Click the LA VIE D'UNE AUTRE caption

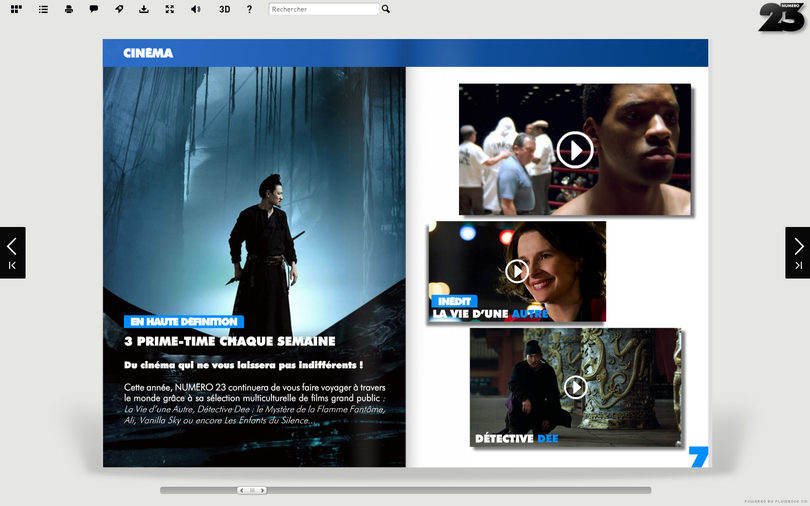point(490,314)
